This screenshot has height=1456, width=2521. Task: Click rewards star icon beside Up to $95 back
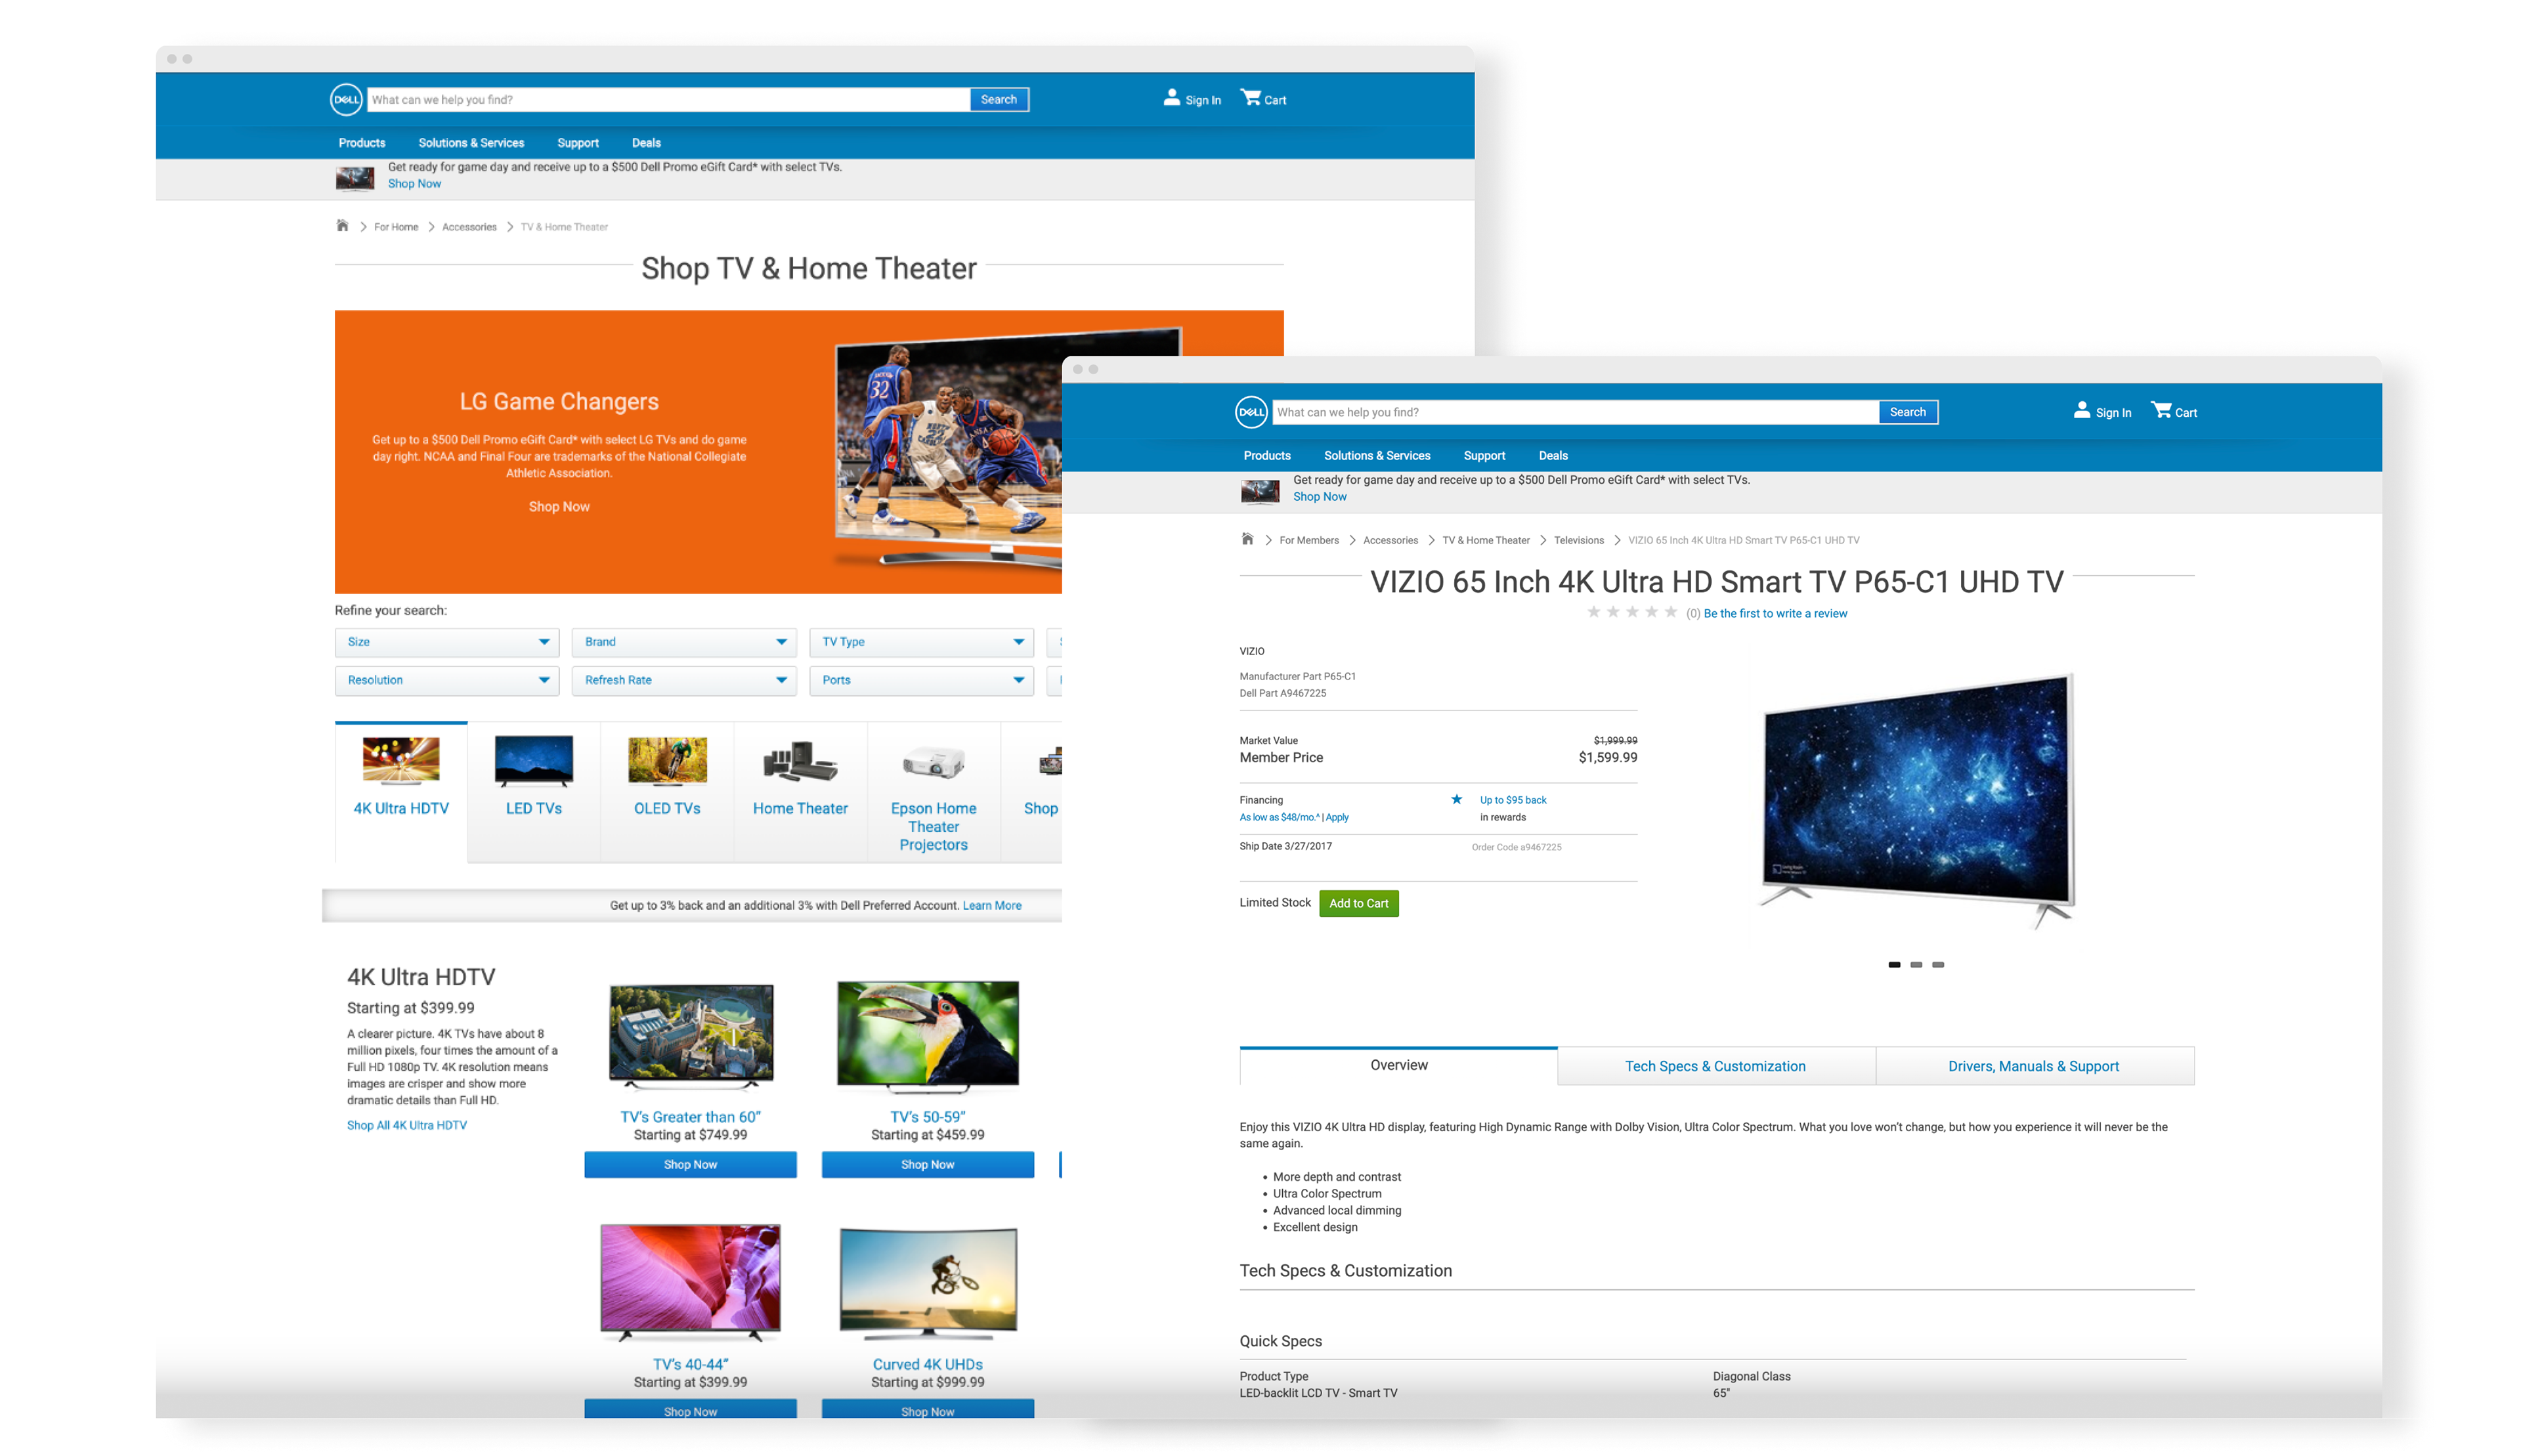coord(1456,799)
